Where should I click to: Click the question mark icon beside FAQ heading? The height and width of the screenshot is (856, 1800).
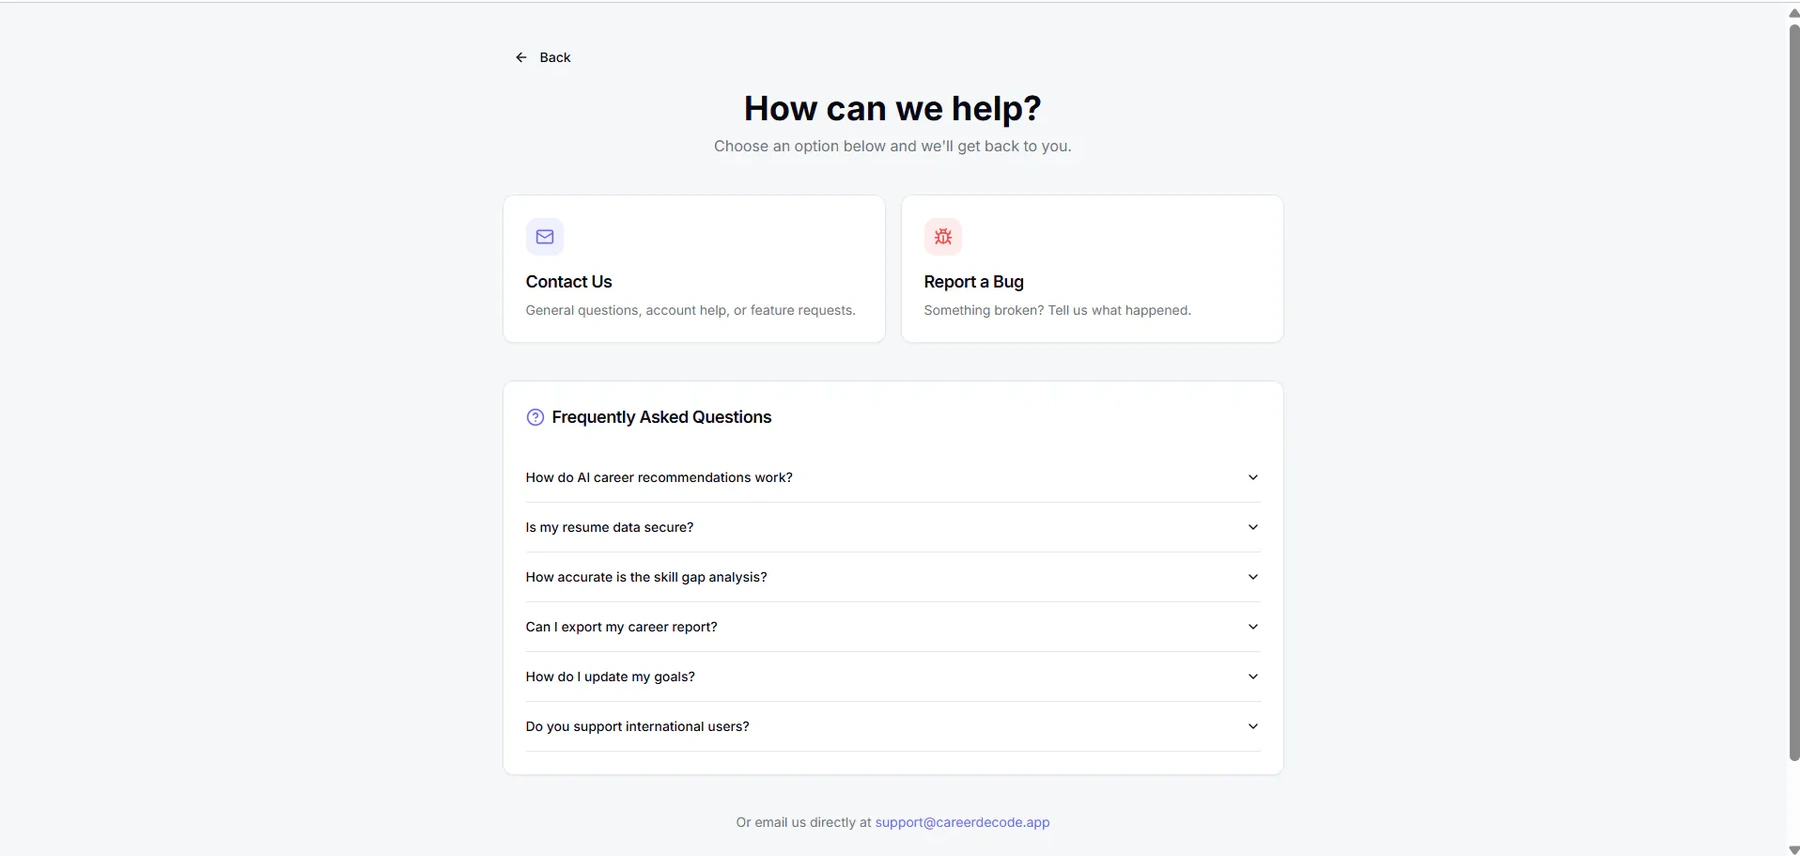535,417
